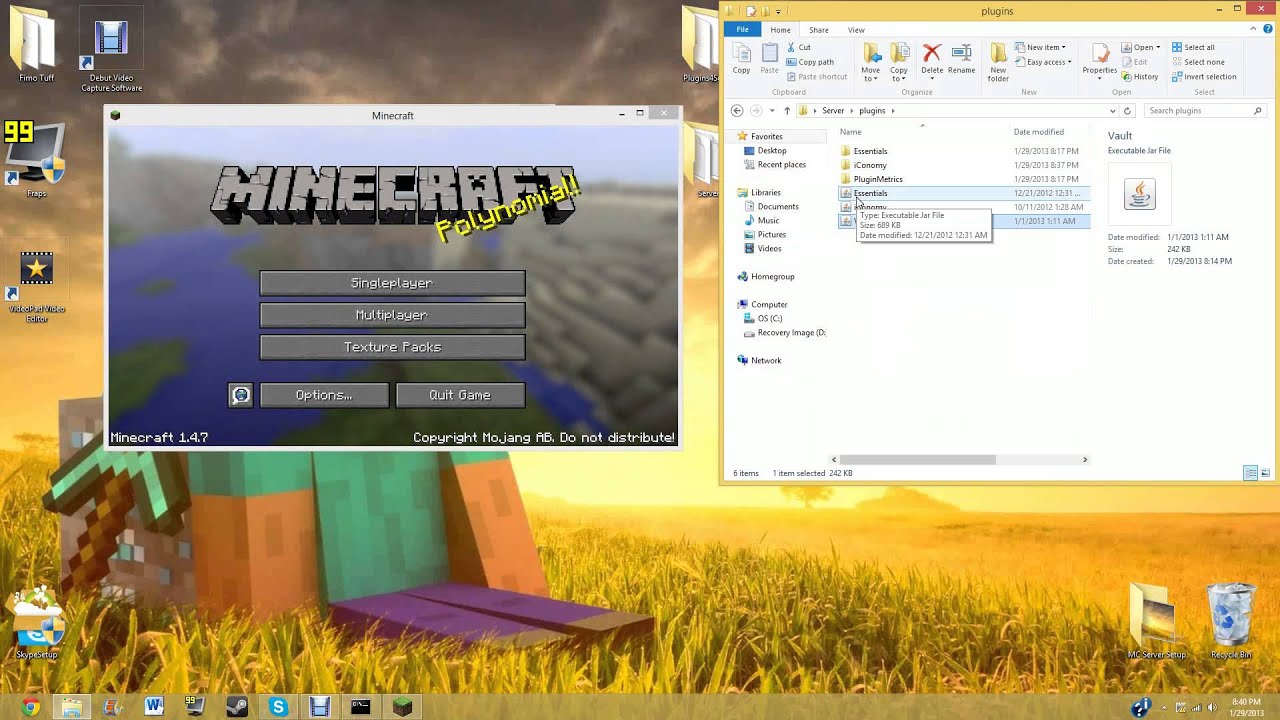The image size is (1280, 720).
Task: Click Invert selection in the ribbon
Action: pyautogui.click(x=1204, y=76)
